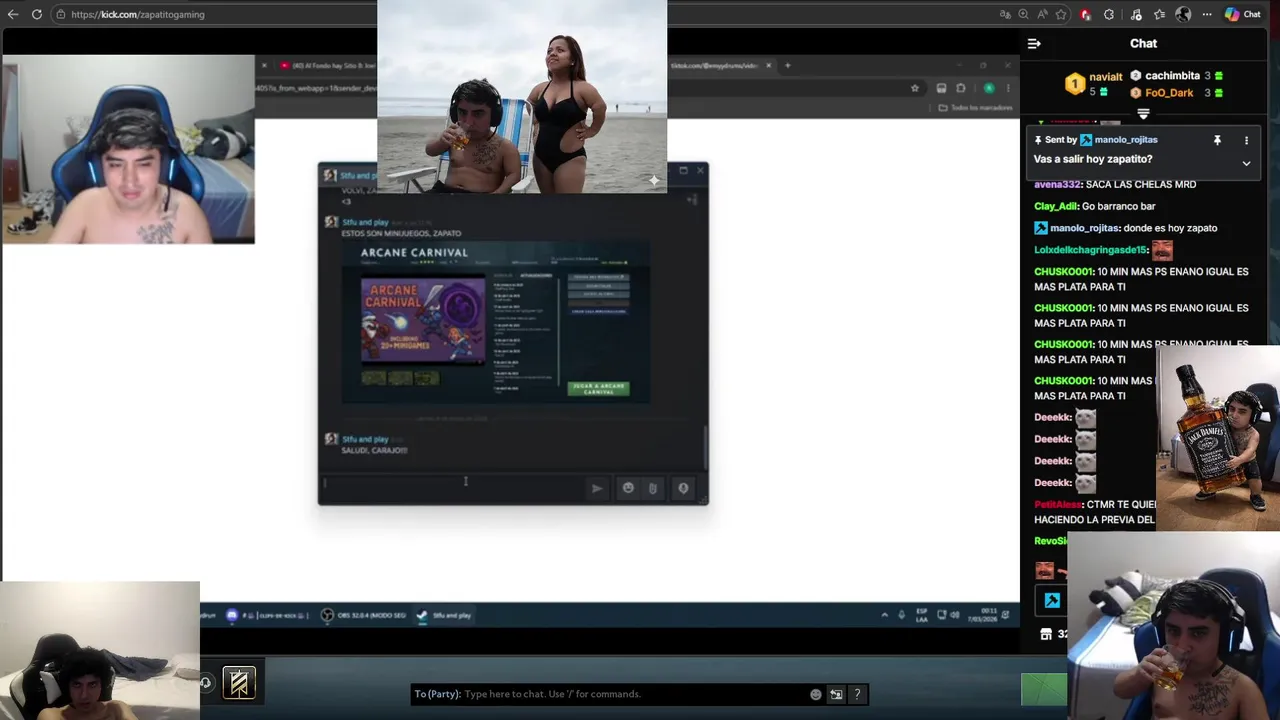The width and height of the screenshot is (1280, 720).
Task: Open pinned message three-dot options
Action: 1246,140
